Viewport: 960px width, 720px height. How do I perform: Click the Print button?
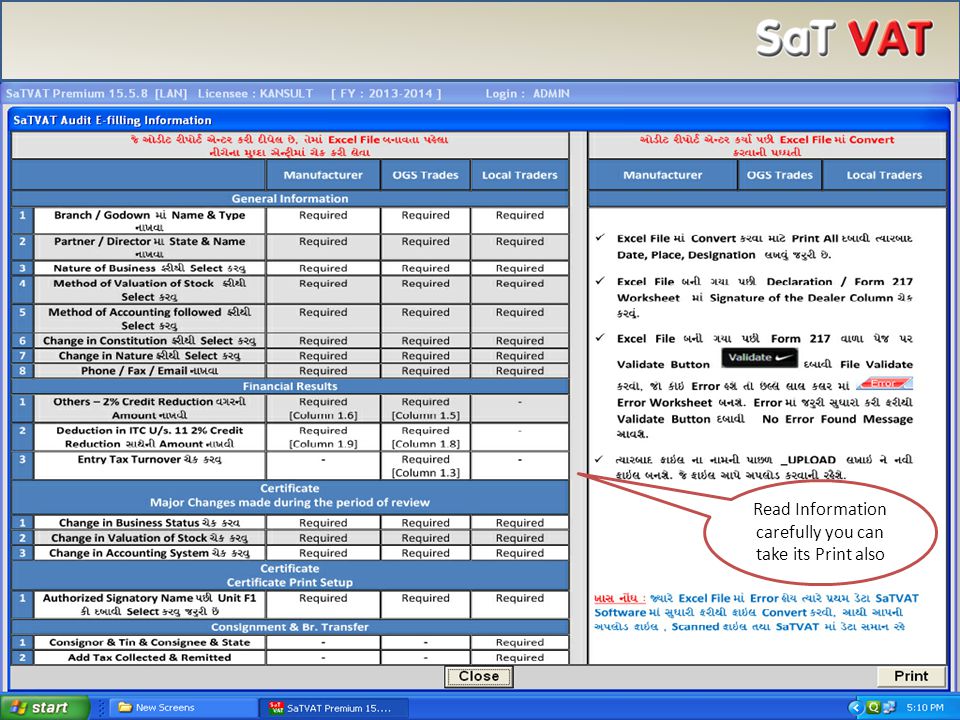click(911, 676)
